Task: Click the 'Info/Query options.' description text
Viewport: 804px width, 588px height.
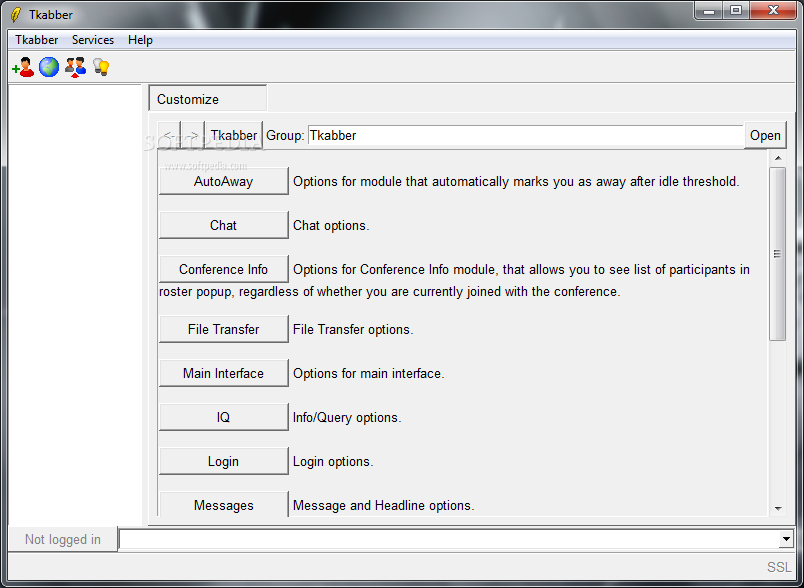Action: tap(347, 418)
